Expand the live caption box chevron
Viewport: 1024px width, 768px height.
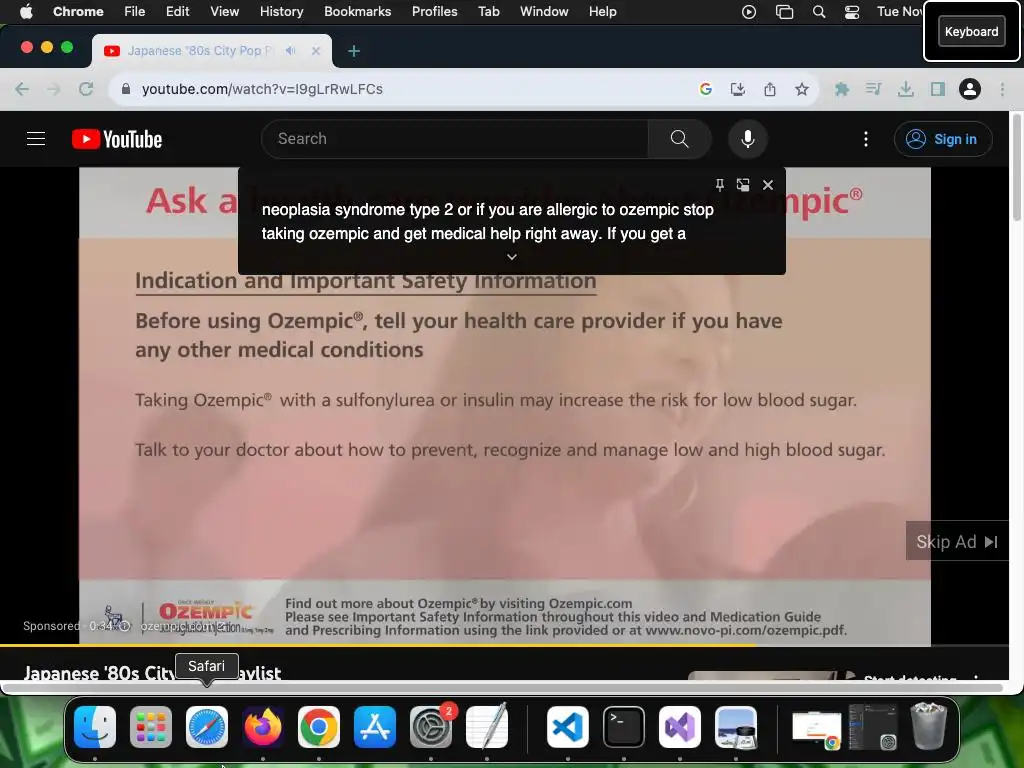512,257
